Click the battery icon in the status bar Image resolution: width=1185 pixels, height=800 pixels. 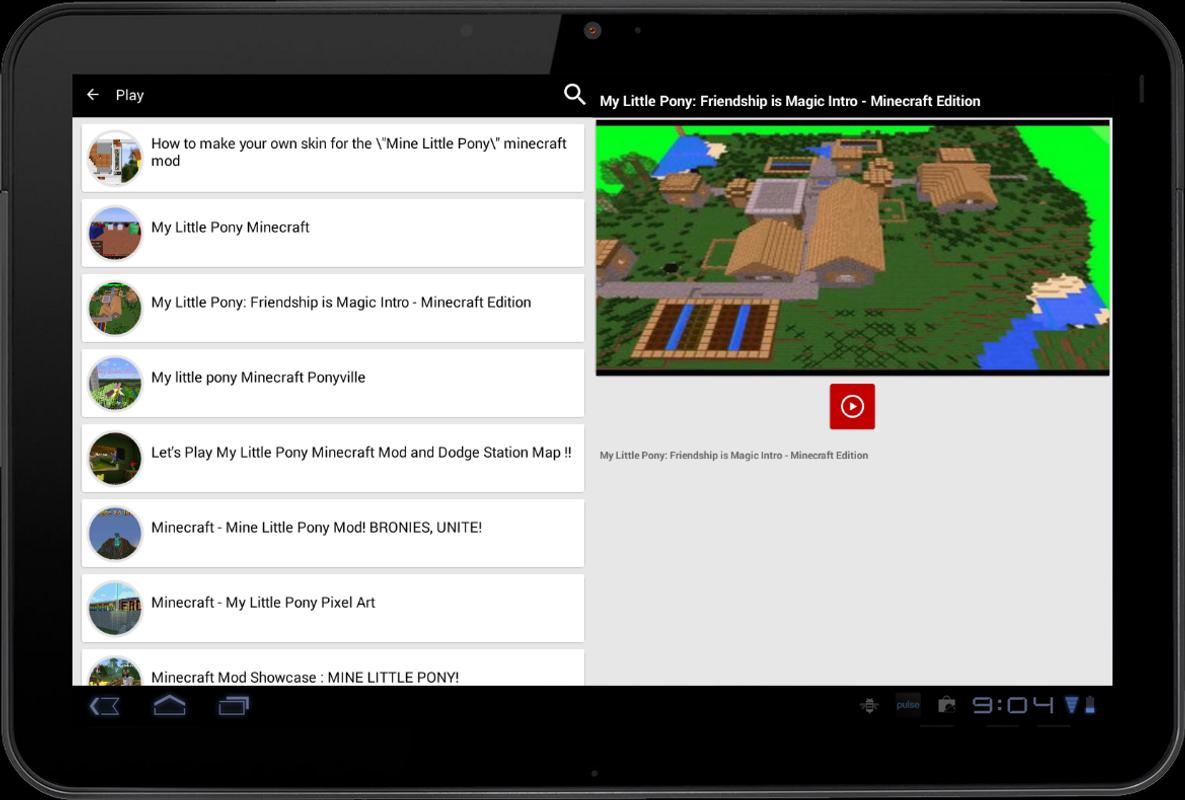click(x=1090, y=706)
